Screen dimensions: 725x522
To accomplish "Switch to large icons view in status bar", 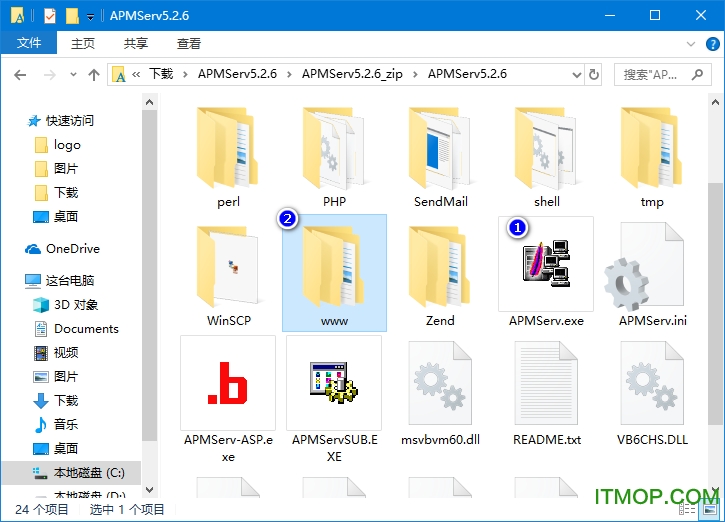I will pyautogui.click(x=709, y=509).
